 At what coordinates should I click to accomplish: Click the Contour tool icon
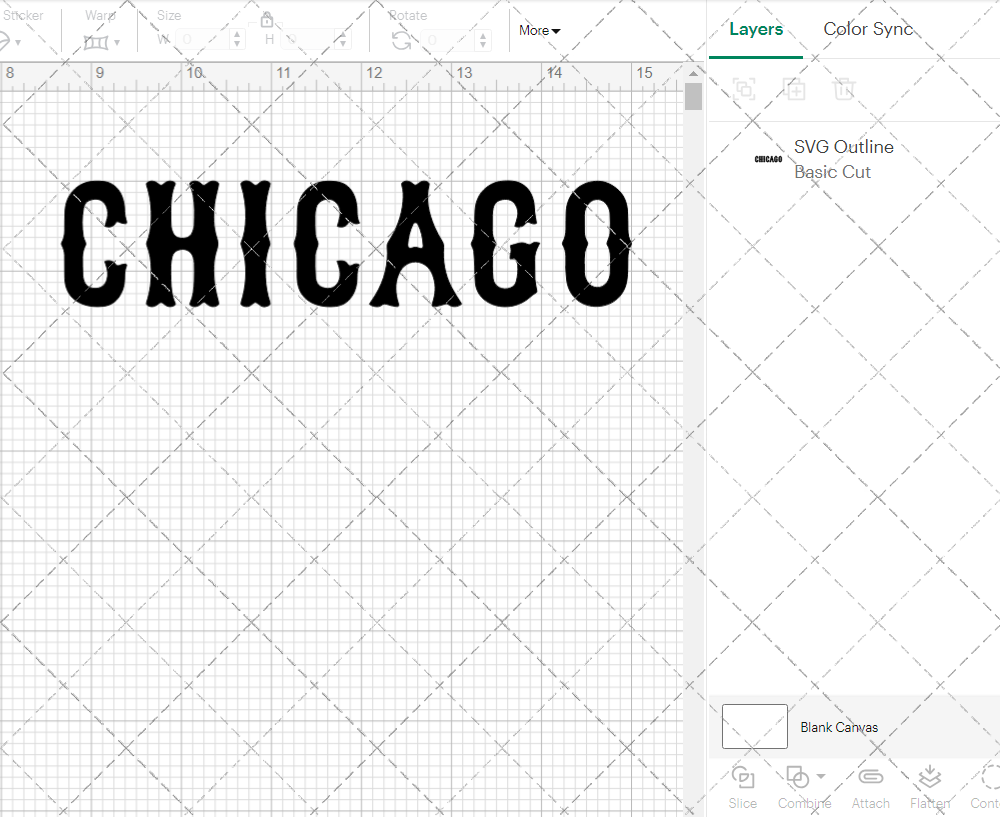989,777
